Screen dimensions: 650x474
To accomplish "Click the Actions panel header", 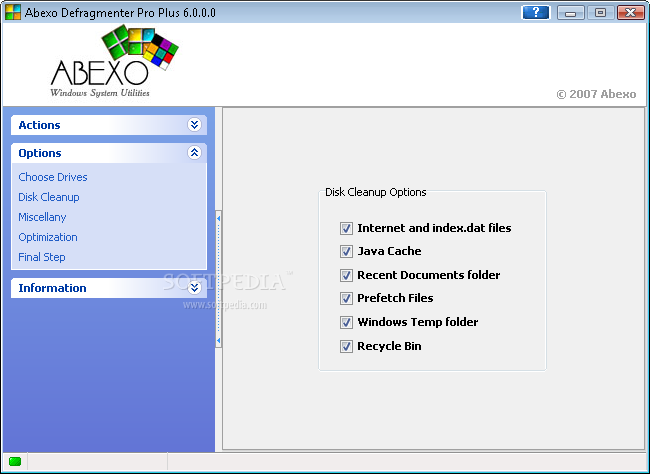I will click(x=109, y=125).
